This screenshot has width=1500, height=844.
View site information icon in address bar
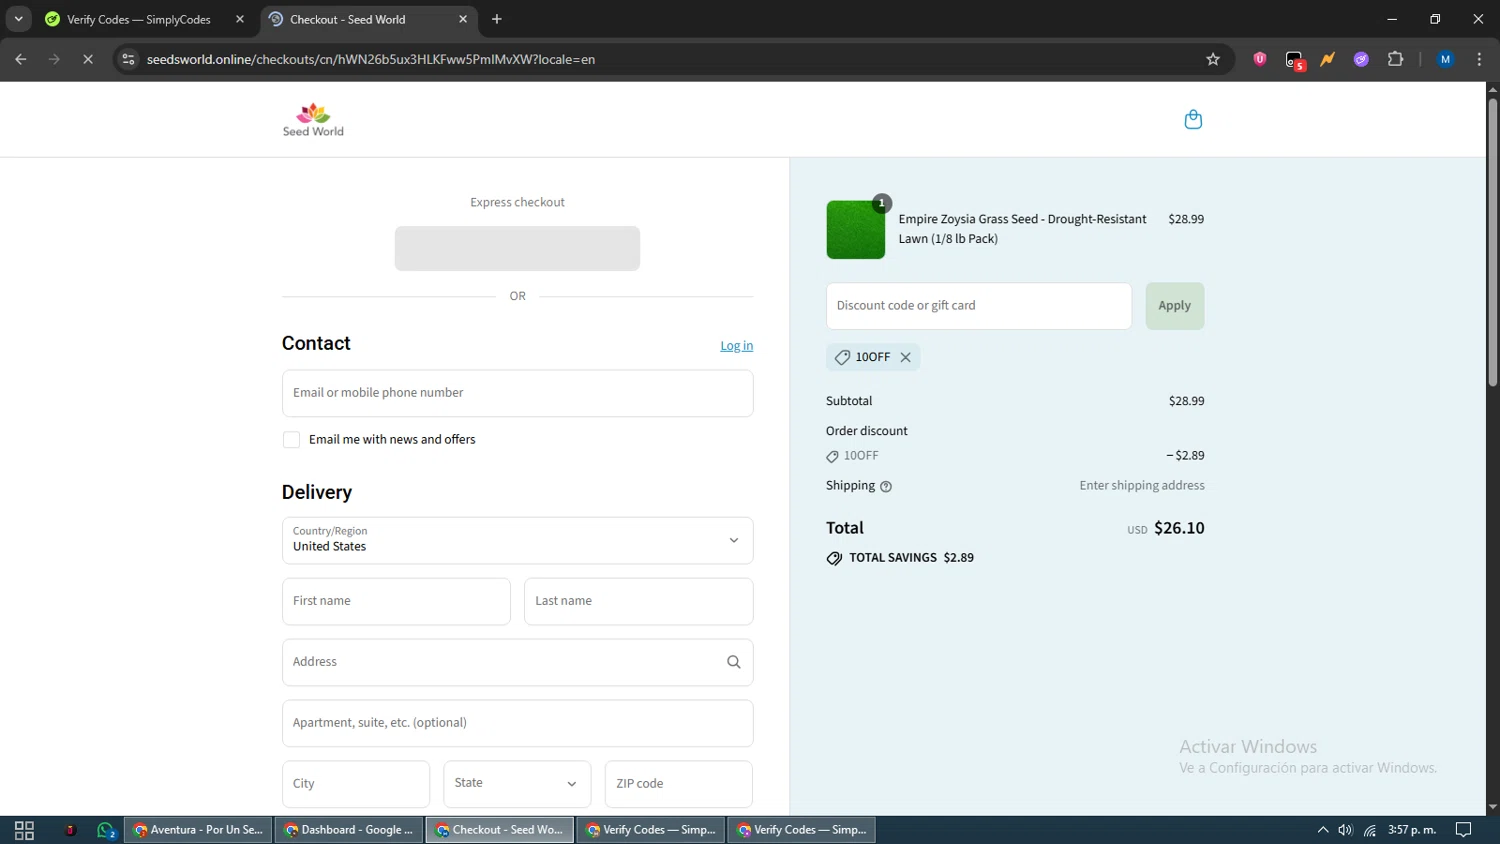[128, 59]
